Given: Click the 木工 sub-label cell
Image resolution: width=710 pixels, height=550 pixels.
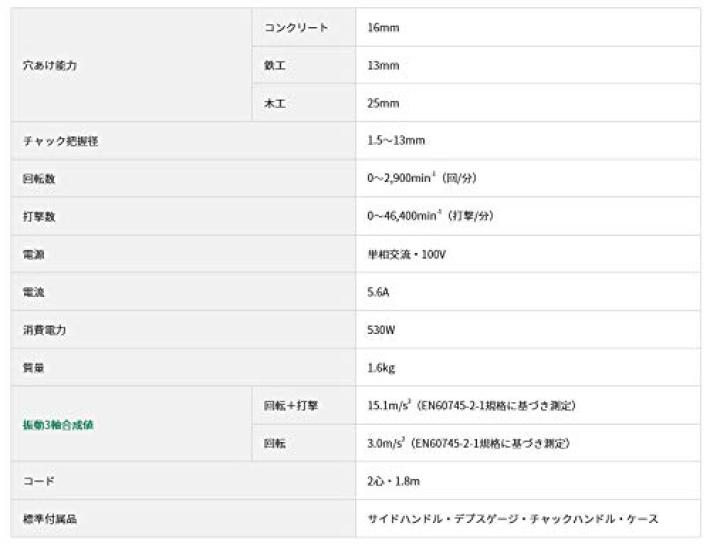Looking at the screenshot, I should [x=275, y=103].
